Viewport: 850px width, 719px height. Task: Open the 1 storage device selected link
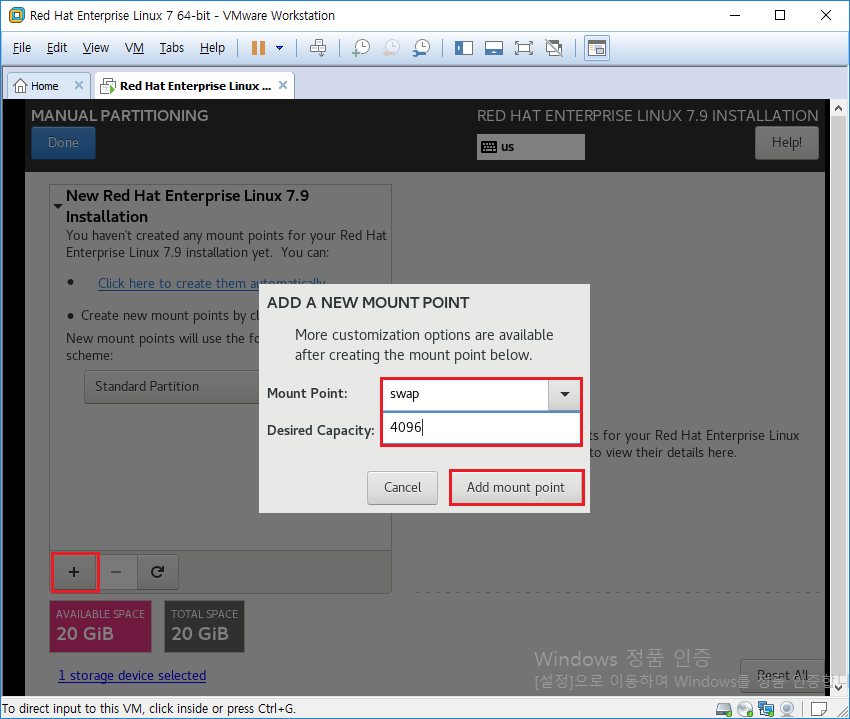point(132,676)
